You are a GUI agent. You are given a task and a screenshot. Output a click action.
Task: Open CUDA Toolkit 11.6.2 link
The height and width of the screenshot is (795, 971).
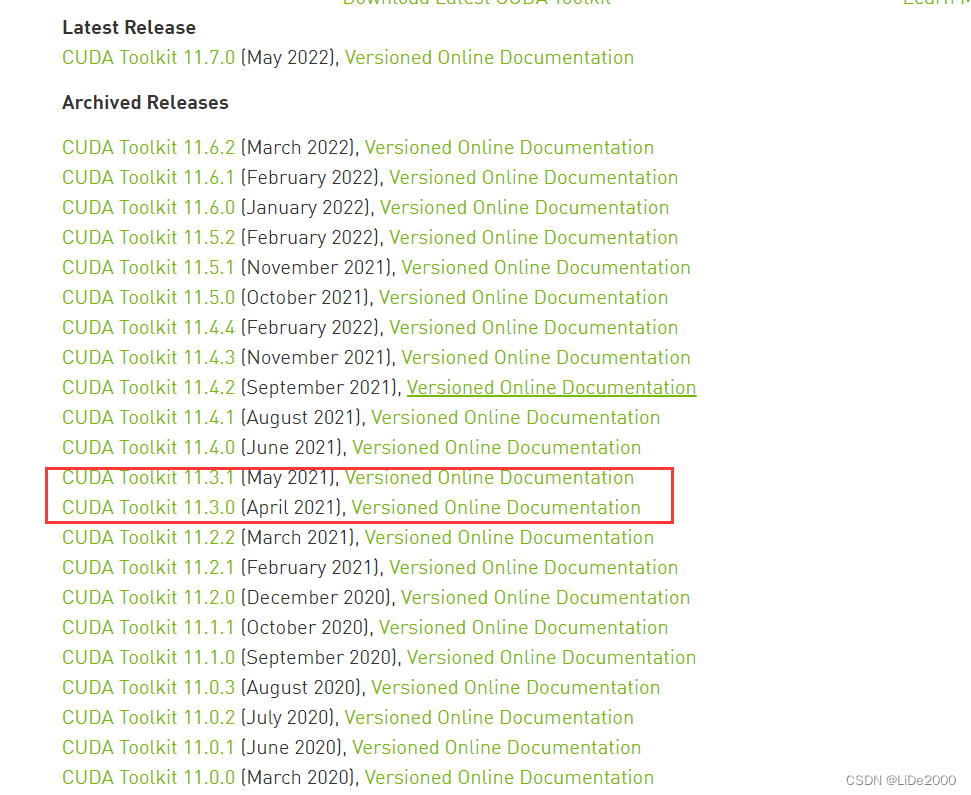point(149,147)
